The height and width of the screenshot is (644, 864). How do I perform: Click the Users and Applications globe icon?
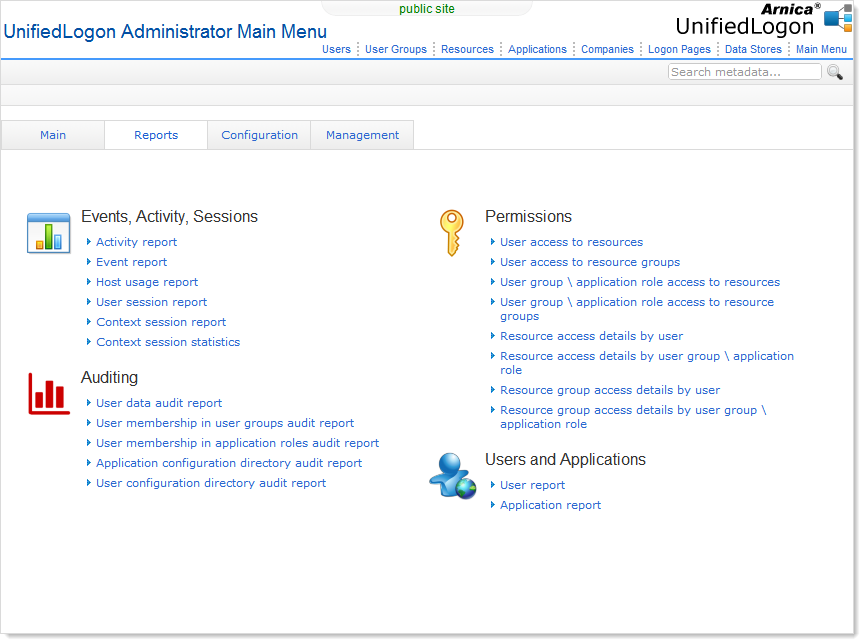(x=453, y=476)
